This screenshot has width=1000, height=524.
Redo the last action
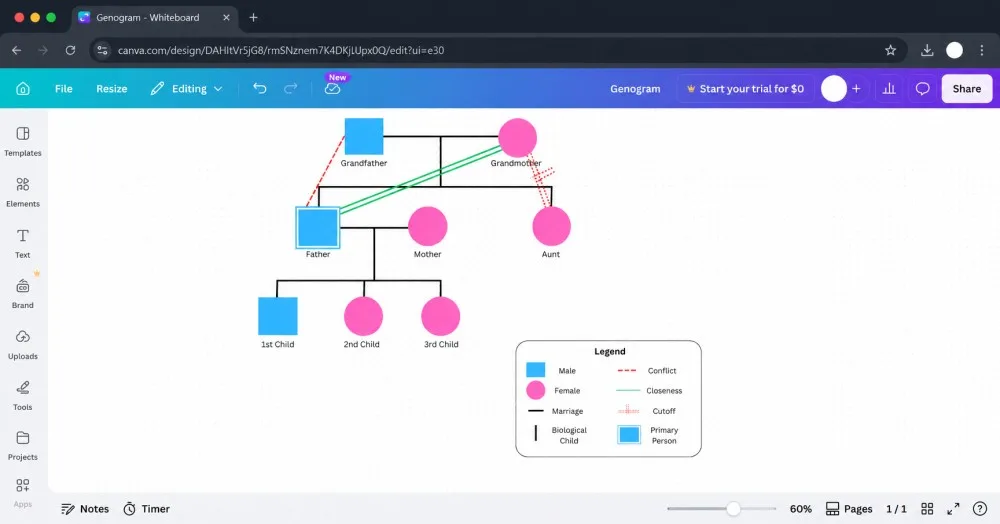pos(291,89)
